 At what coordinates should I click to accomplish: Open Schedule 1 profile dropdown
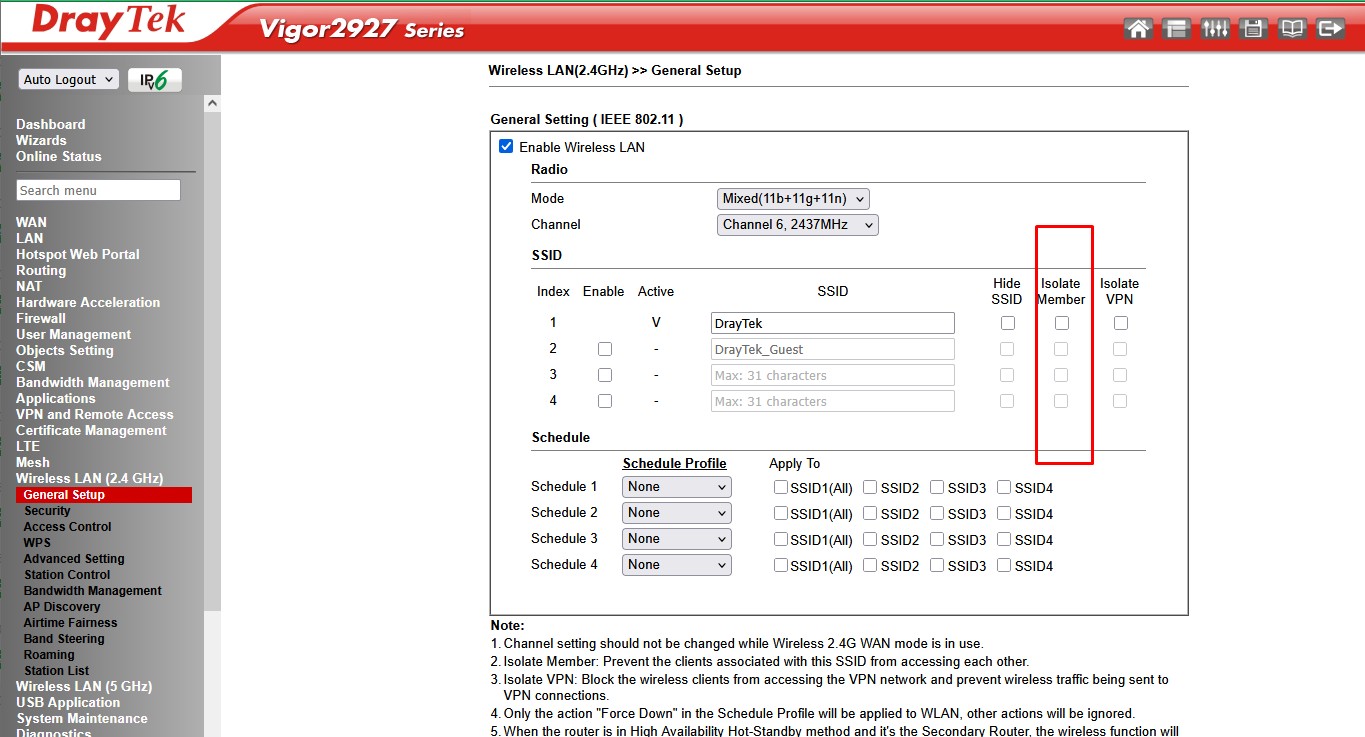676,487
